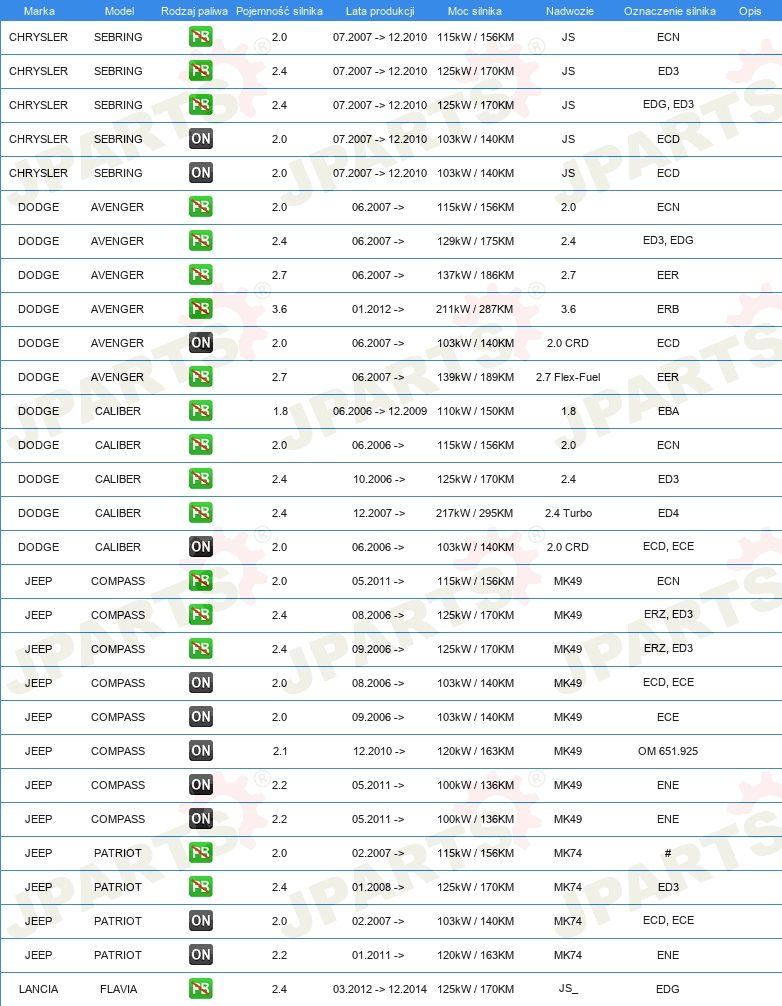Click petrol icon in Caliber 2.4 Turbo row
The image size is (782, 1006).
pos(201,513)
